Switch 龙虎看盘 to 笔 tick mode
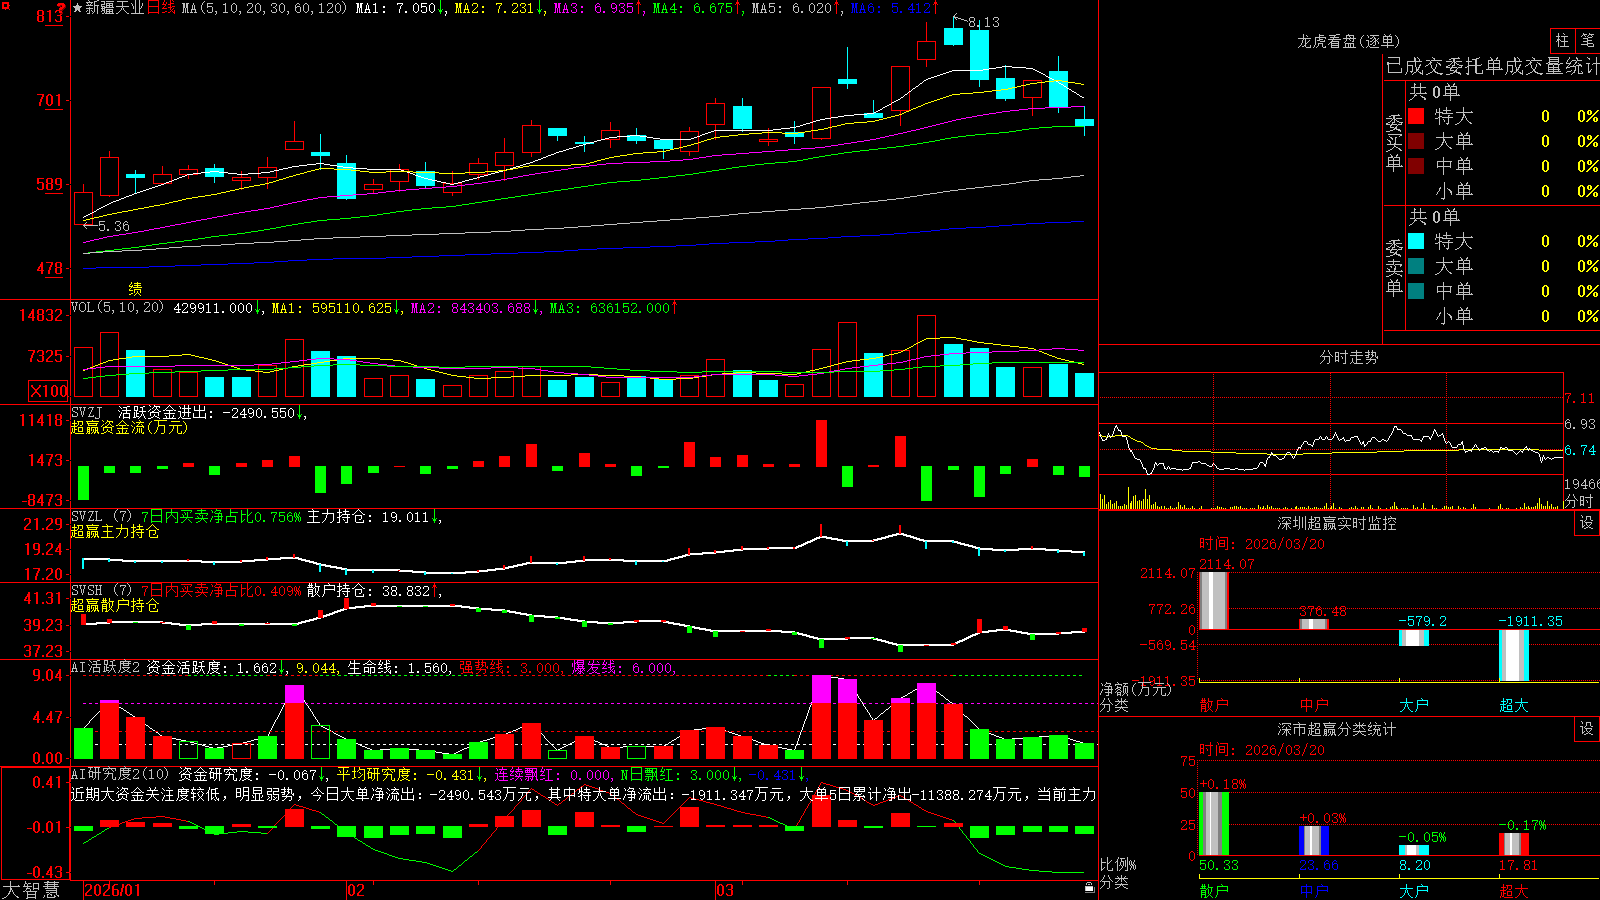 click(x=1587, y=41)
